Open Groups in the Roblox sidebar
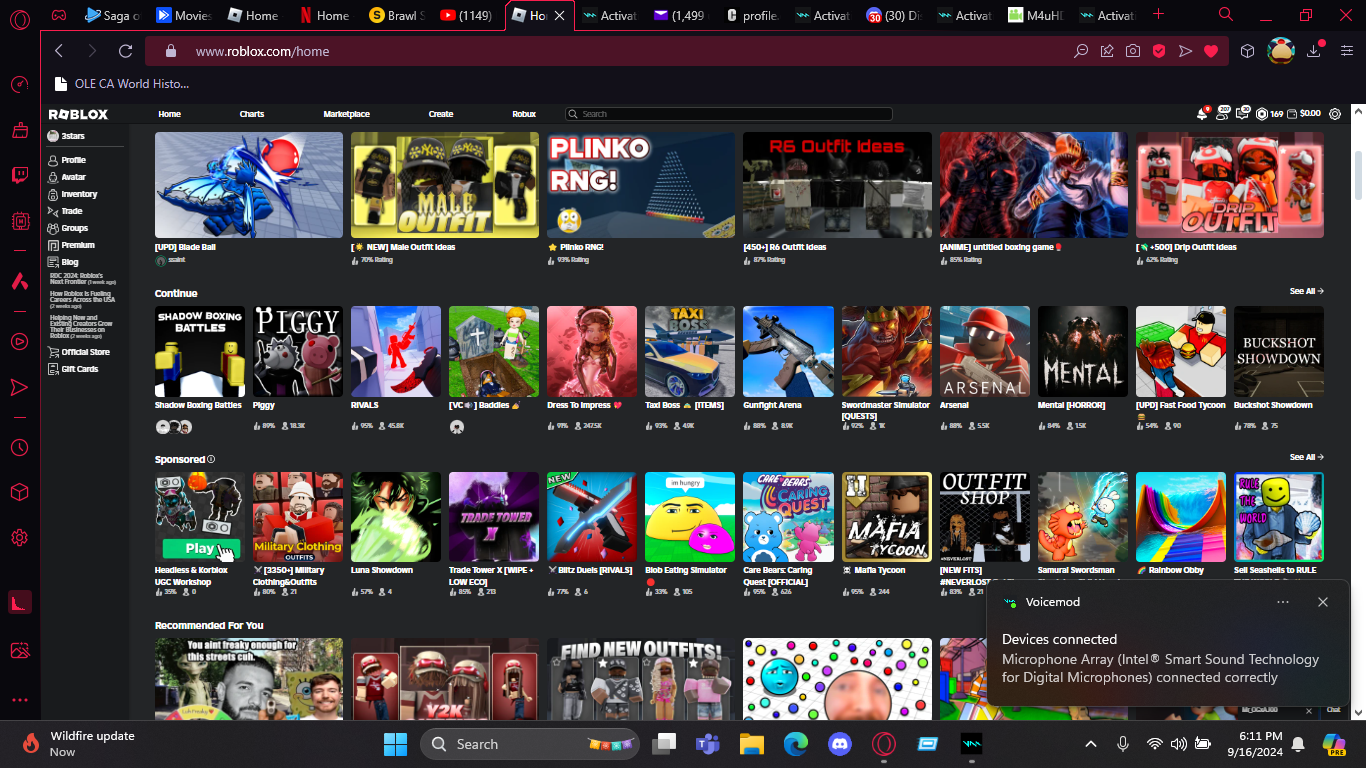1366x768 pixels. [x=68, y=228]
